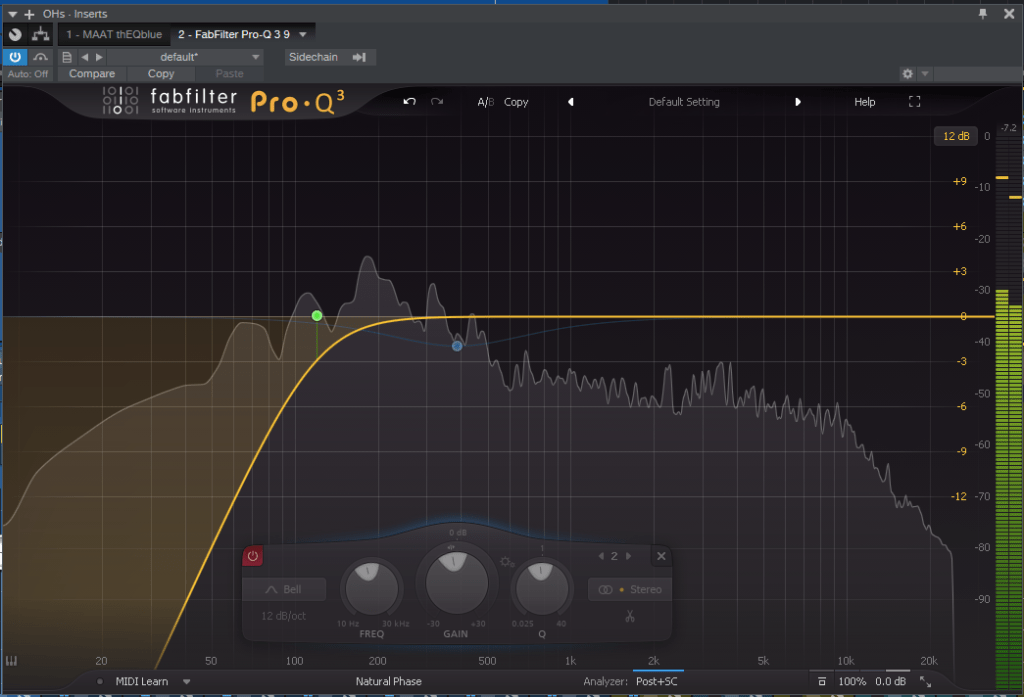Select the green EQ band node

(317, 316)
